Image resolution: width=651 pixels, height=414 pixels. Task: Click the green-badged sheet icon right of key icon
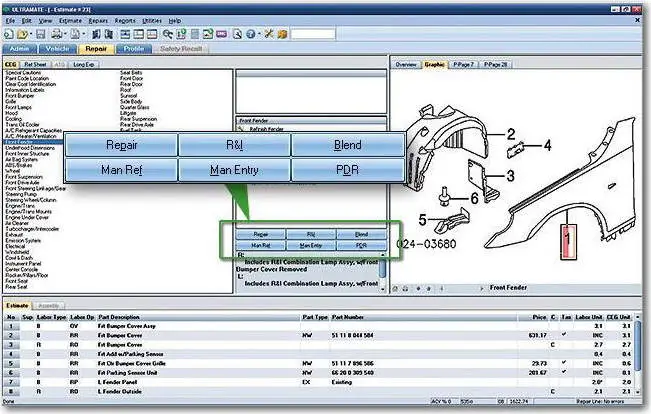tap(181, 34)
